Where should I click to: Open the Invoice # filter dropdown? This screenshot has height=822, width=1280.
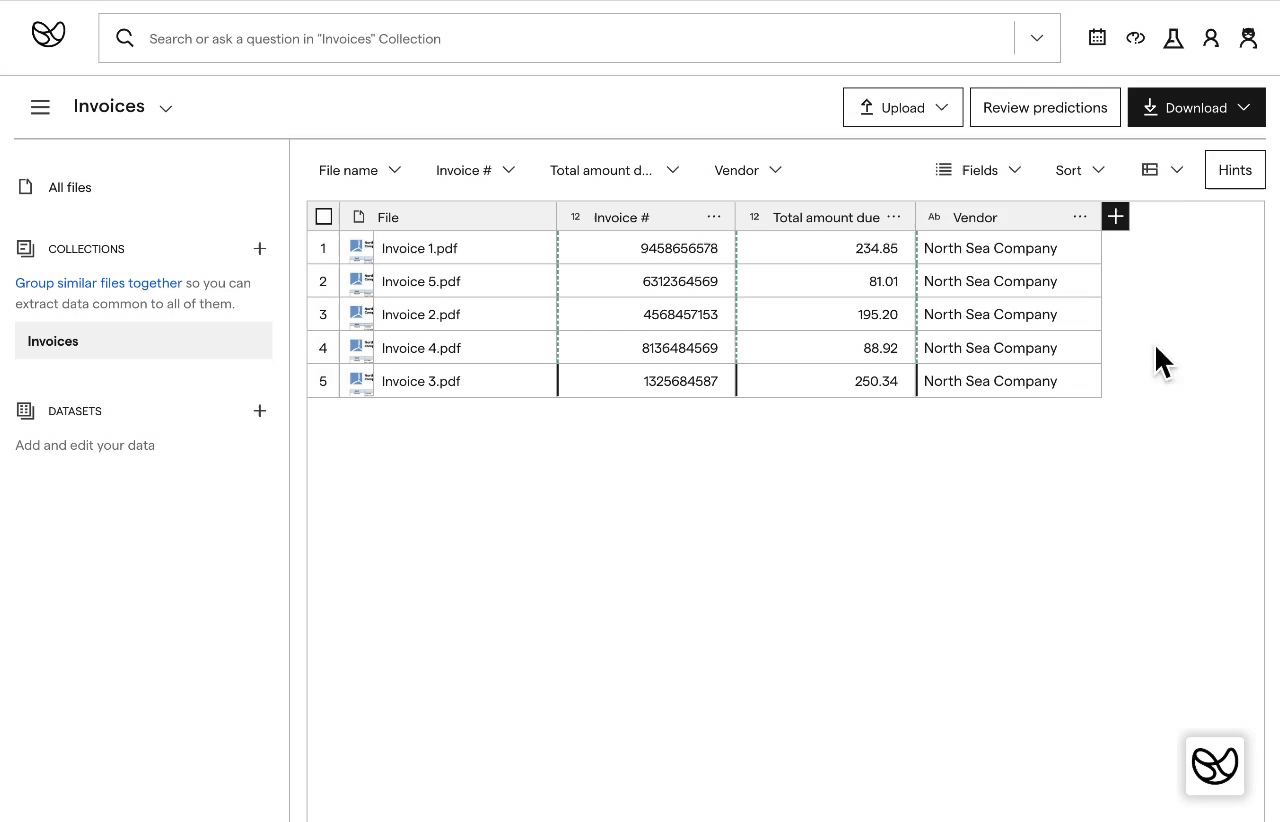476,170
